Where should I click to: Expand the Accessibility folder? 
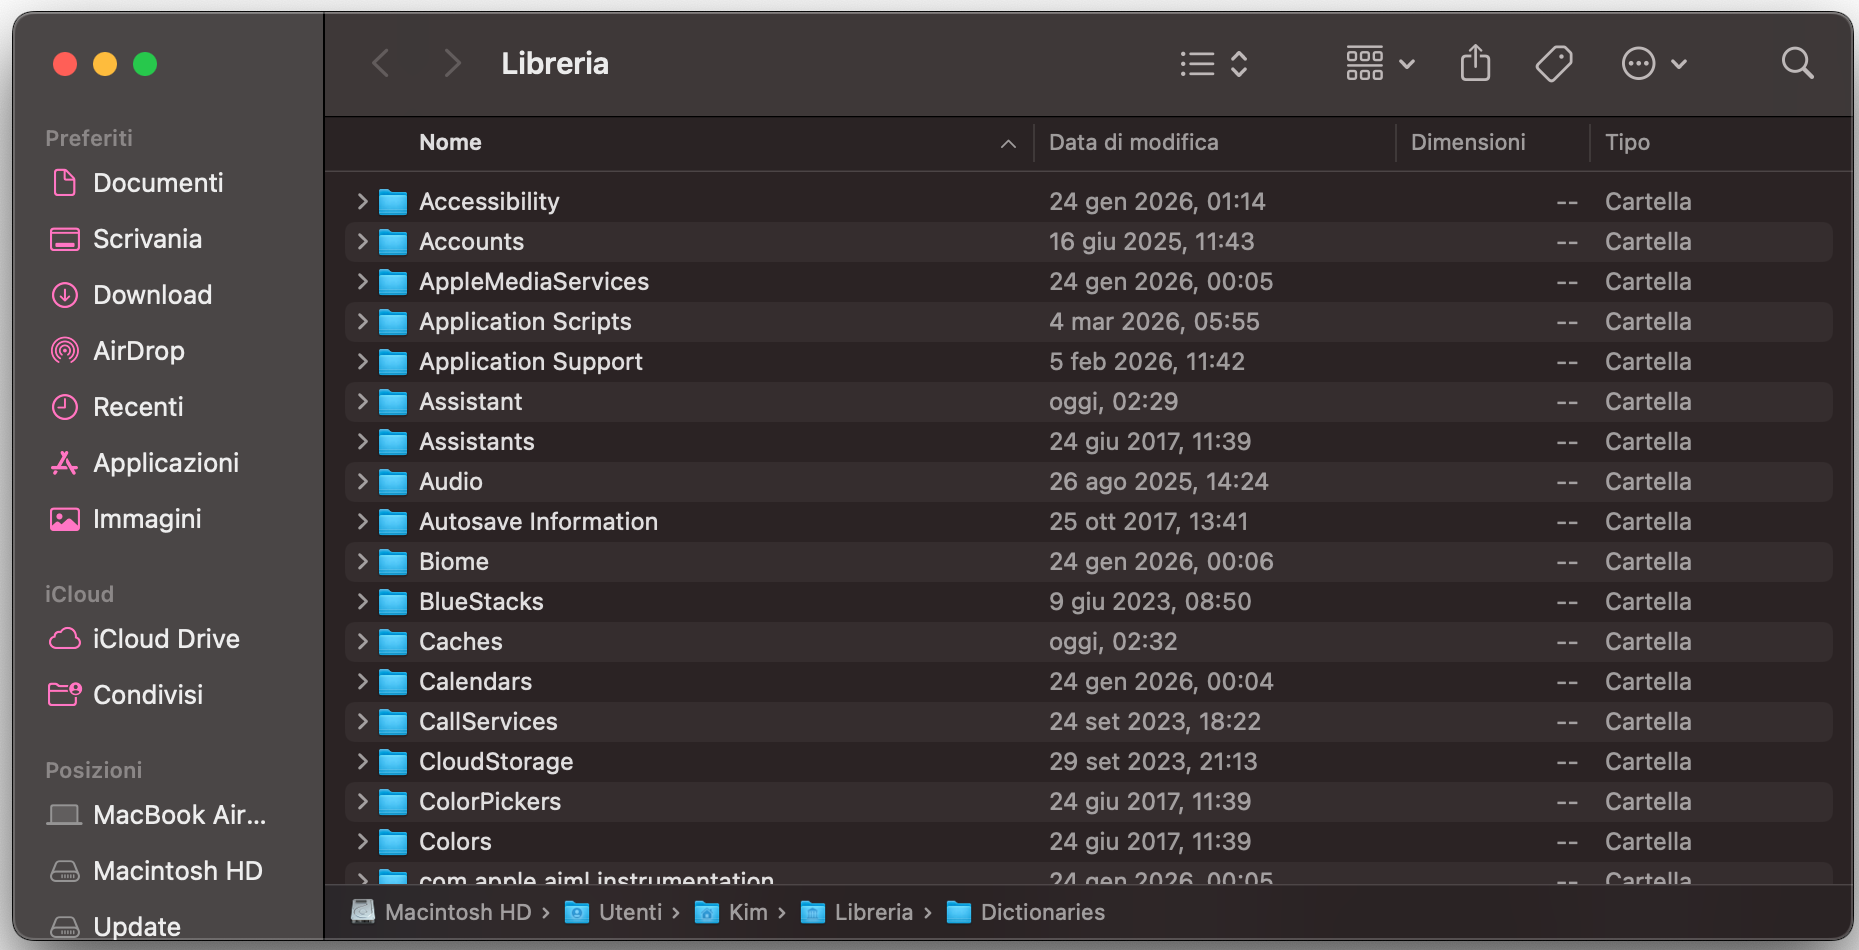(x=362, y=201)
